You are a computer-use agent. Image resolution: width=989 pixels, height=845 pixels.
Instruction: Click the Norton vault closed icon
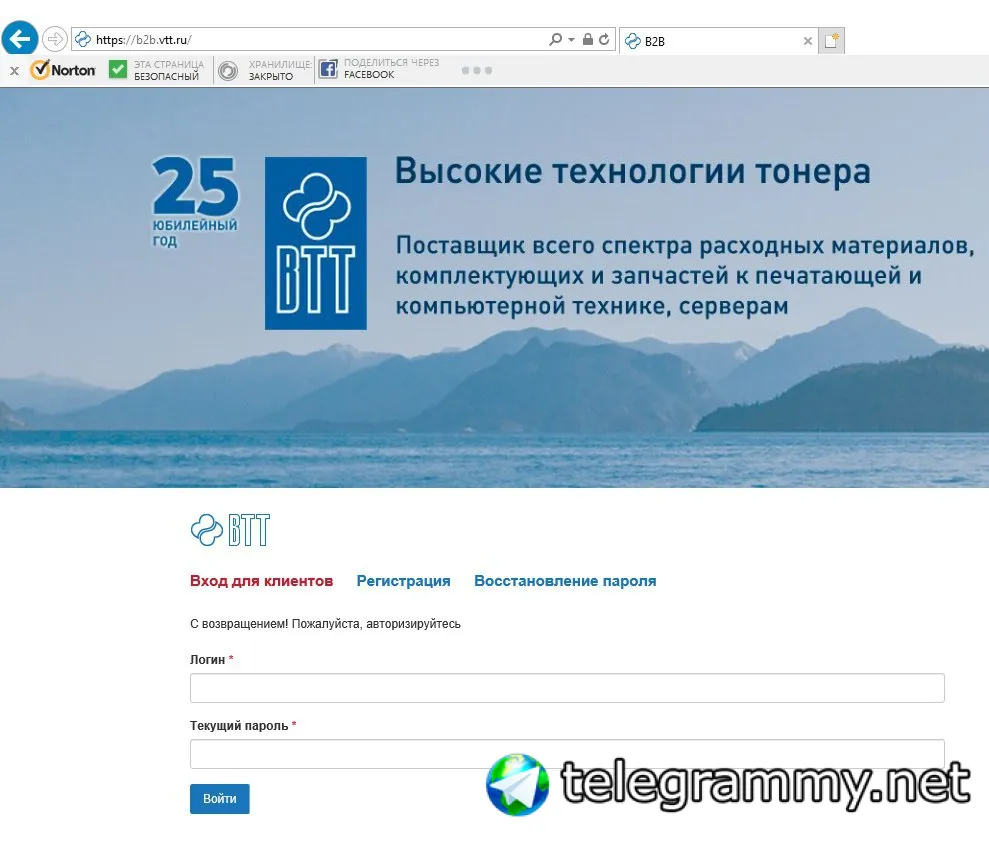click(228, 71)
